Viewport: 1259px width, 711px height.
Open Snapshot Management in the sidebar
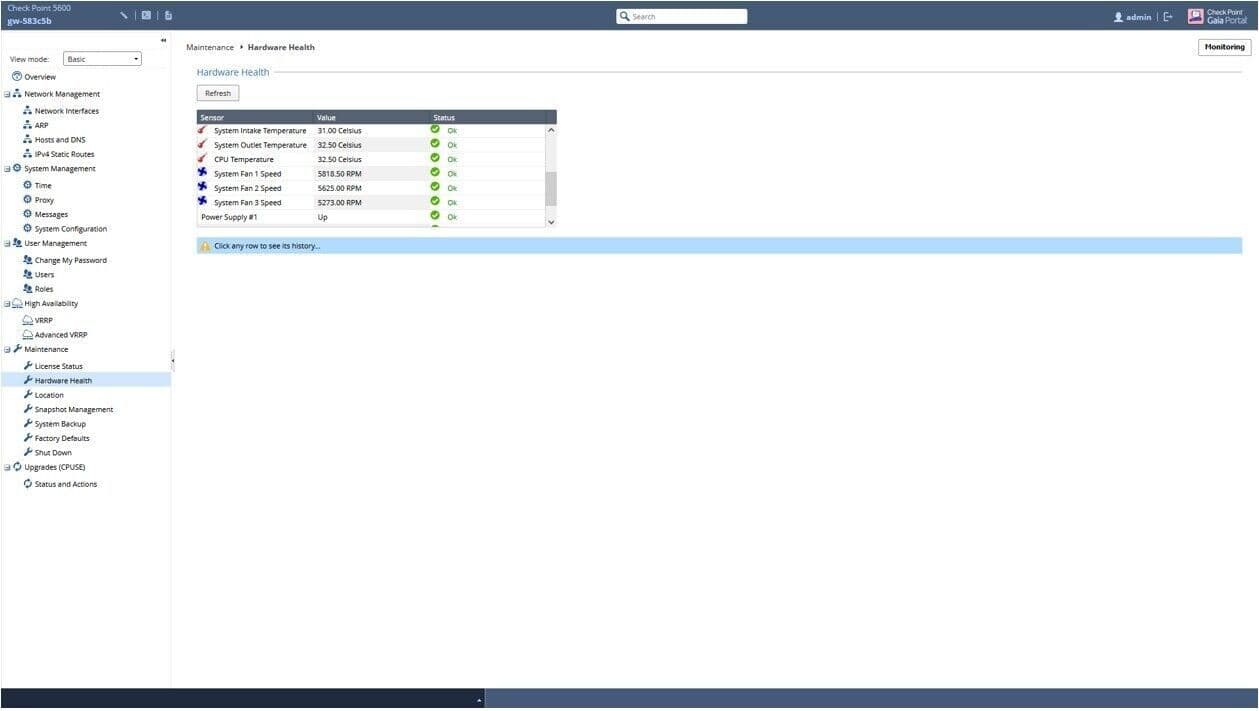point(73,410)
